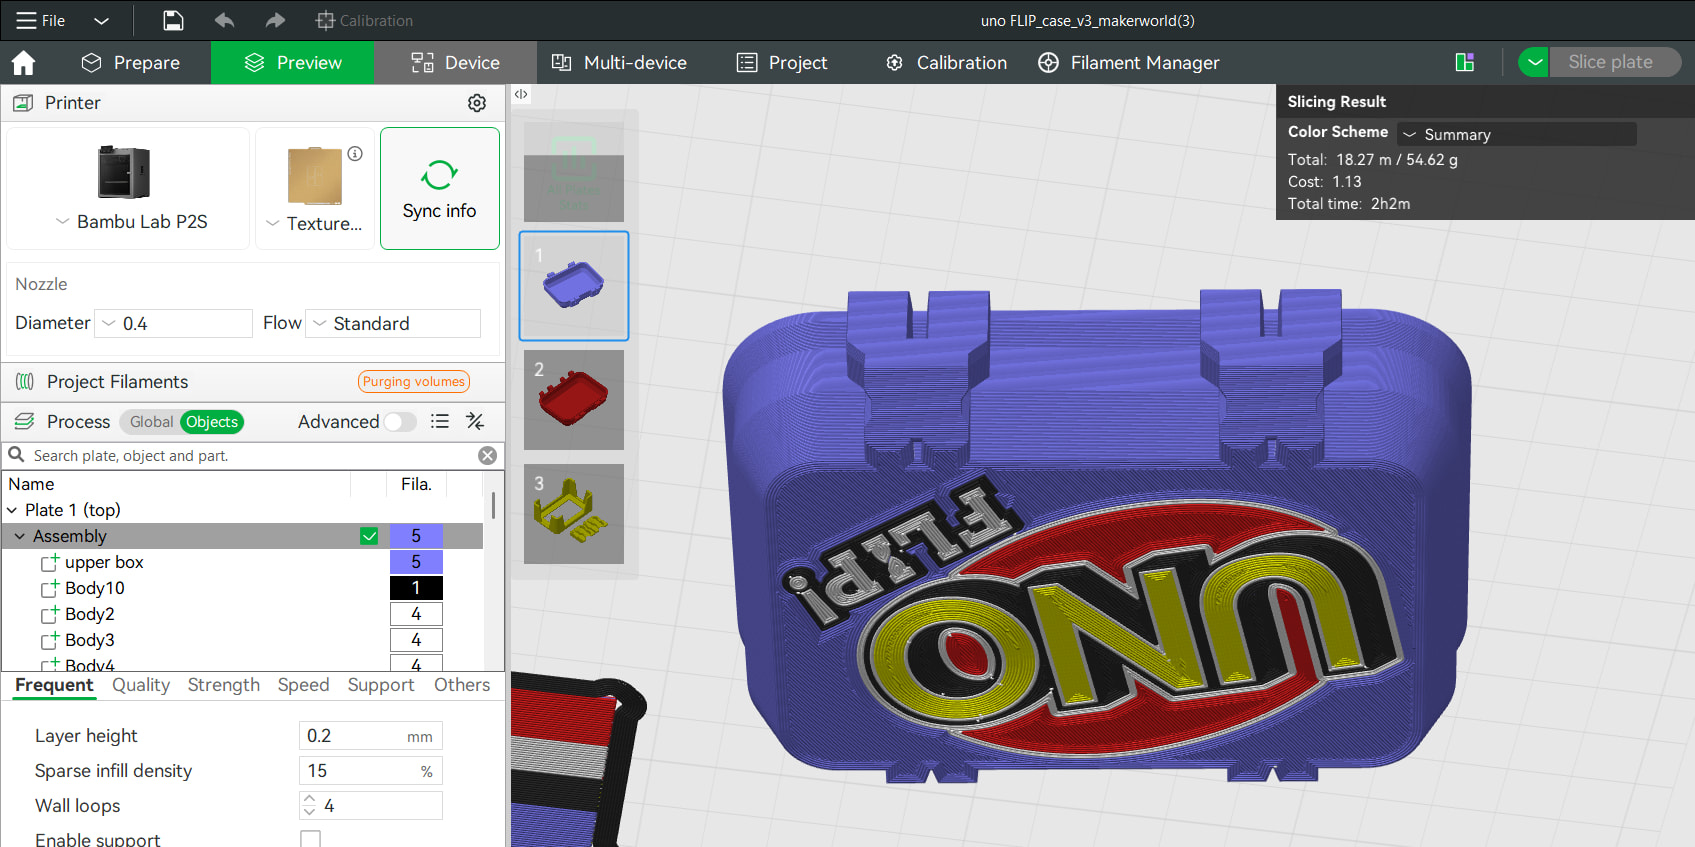Redo with the forward arrow icon
This screenshot has width=1695, height=847.
[275, 20]
